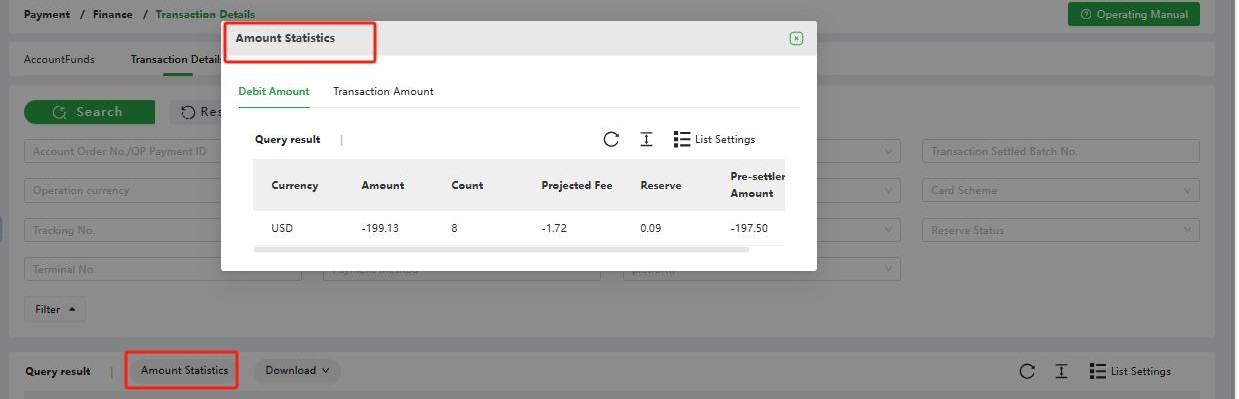Open List Settings on the background page
The image size is (1239, 399).
[x=1131, y=371]
